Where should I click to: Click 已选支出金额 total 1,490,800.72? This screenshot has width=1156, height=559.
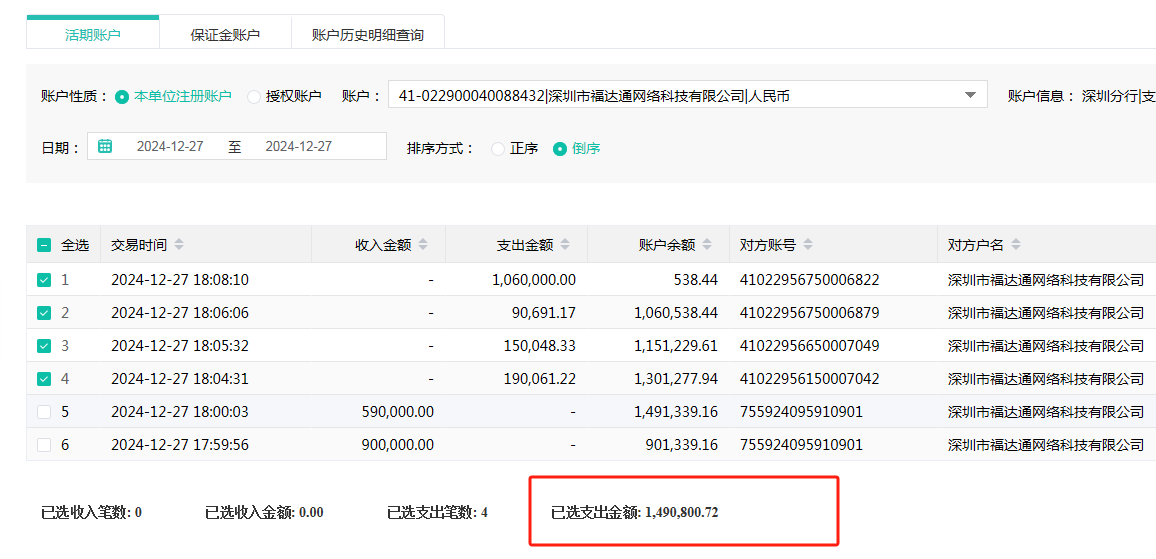635,513
